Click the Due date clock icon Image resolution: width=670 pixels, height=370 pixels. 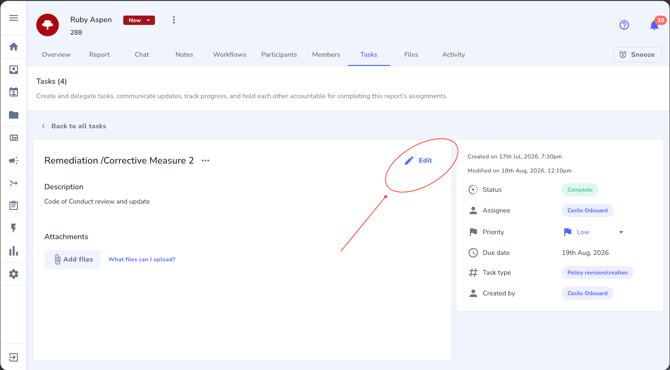point(473,253)
